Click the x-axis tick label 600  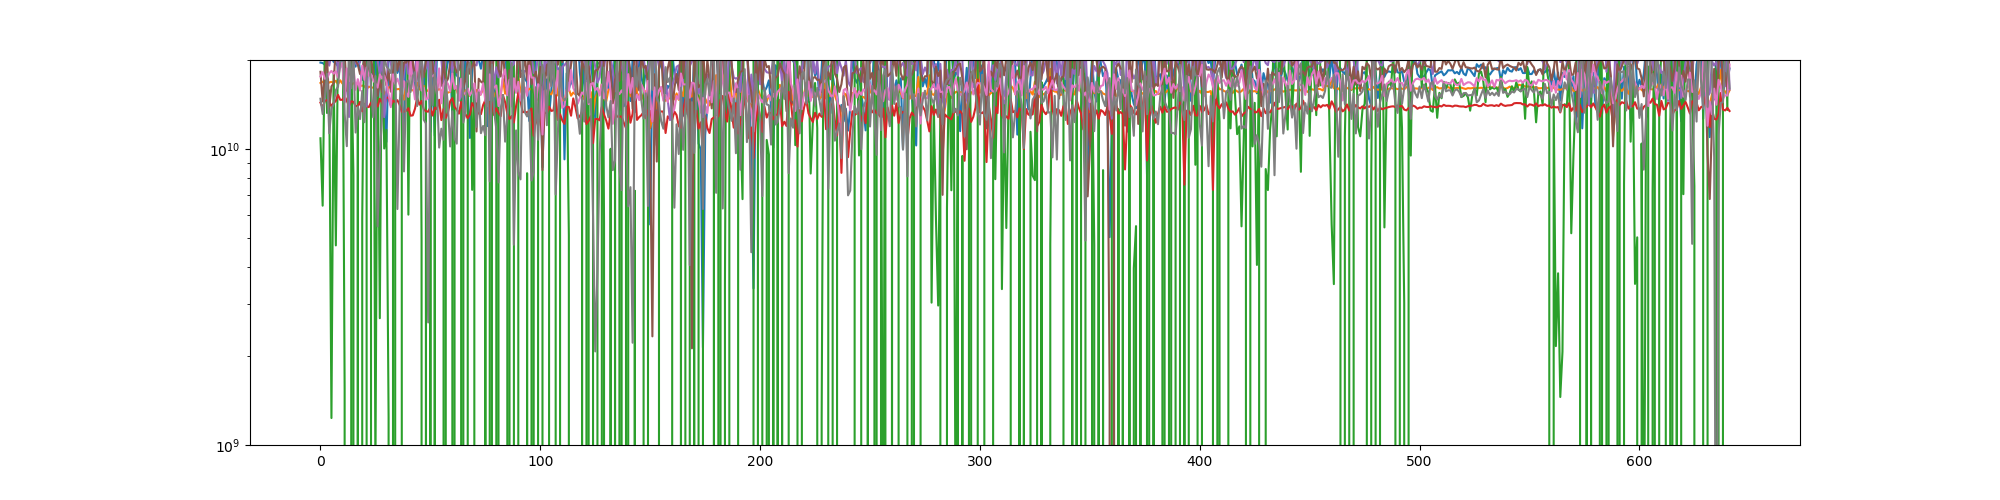click(x=1639, y=462)
